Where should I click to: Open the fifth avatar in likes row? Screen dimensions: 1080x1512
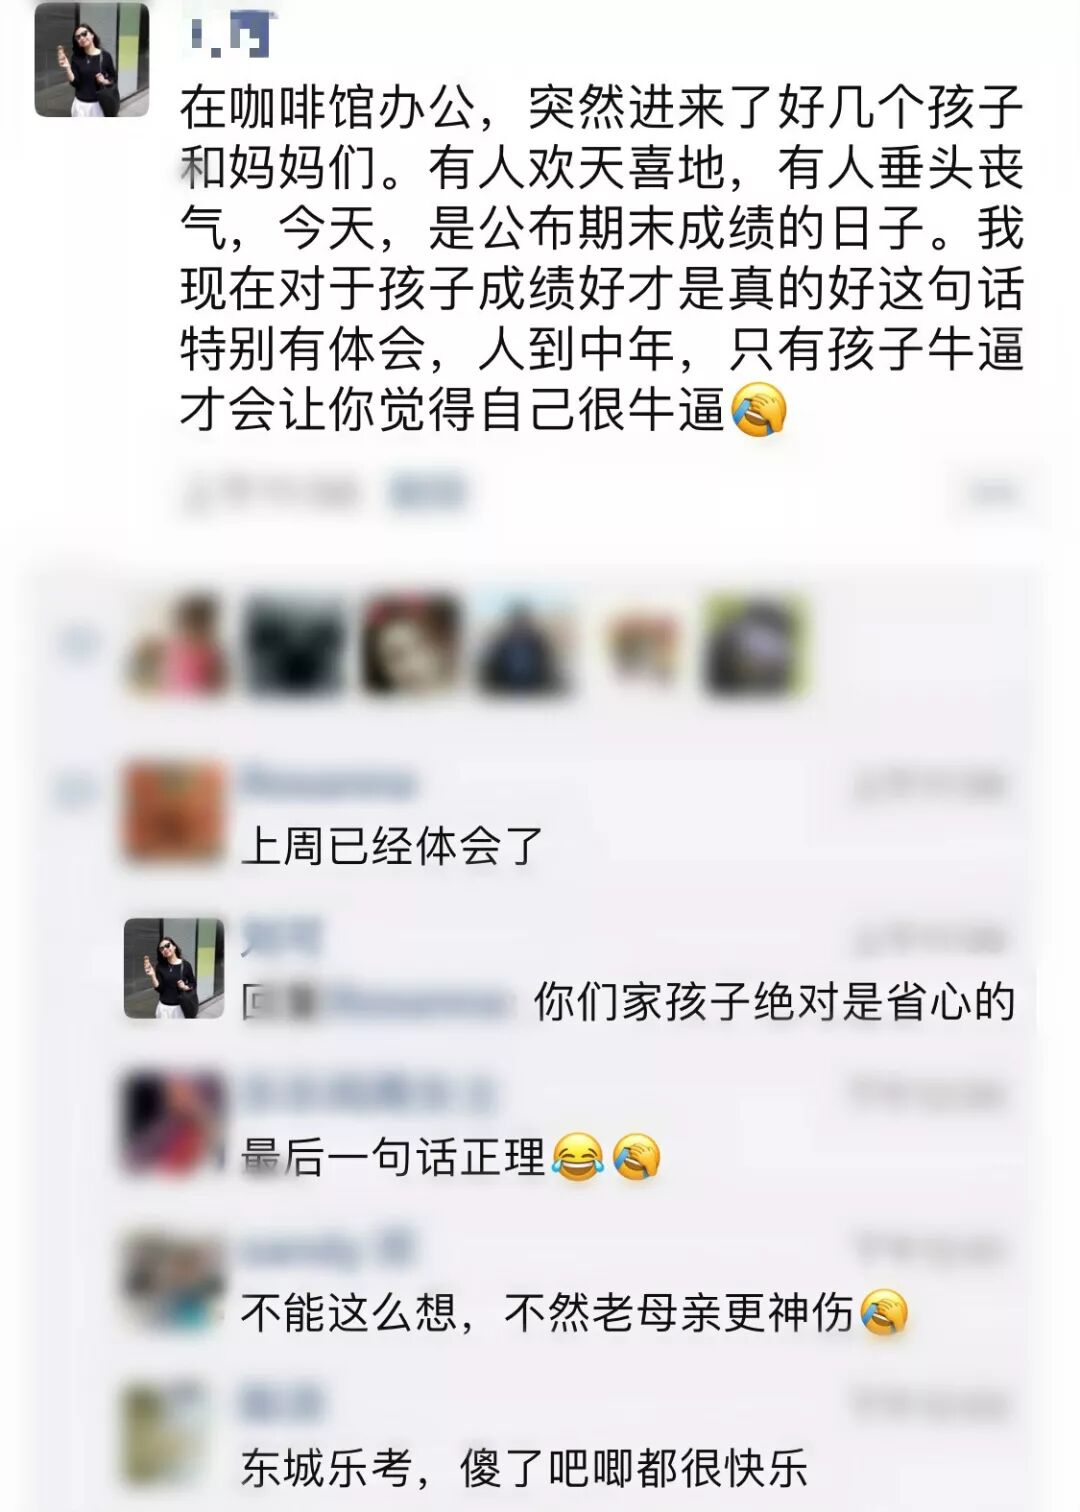pyautogui.click(x=640, y=645)
